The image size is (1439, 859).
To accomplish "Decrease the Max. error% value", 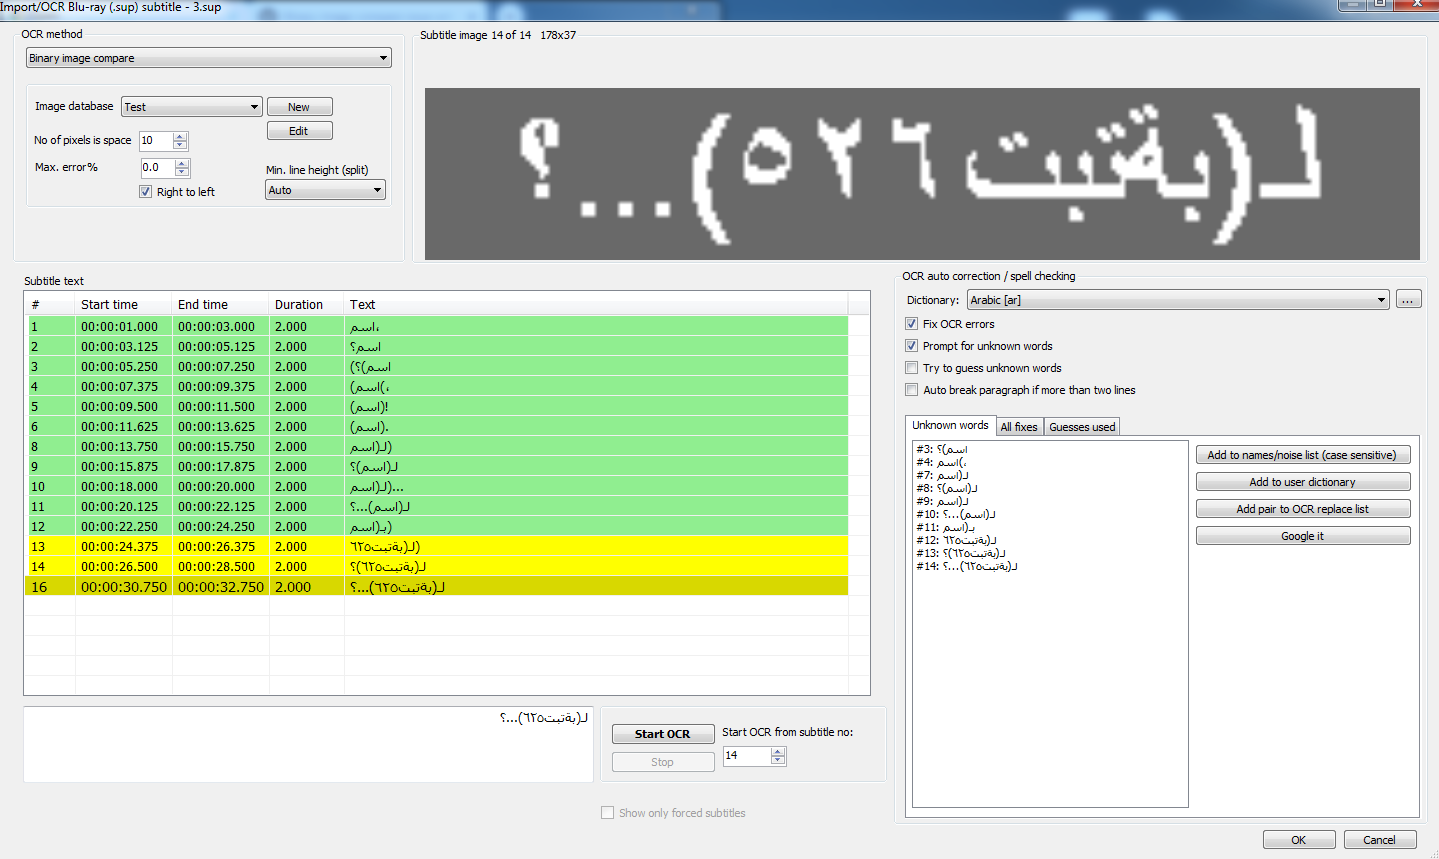I will click(182, 173).
